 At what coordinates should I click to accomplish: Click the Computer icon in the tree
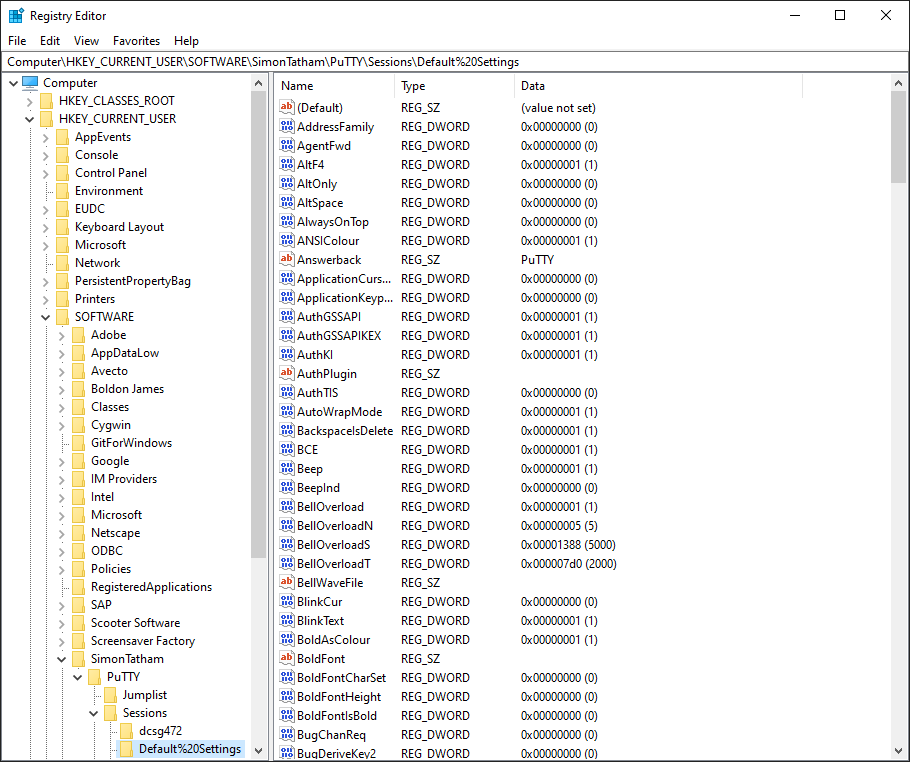tap(30, 83)
